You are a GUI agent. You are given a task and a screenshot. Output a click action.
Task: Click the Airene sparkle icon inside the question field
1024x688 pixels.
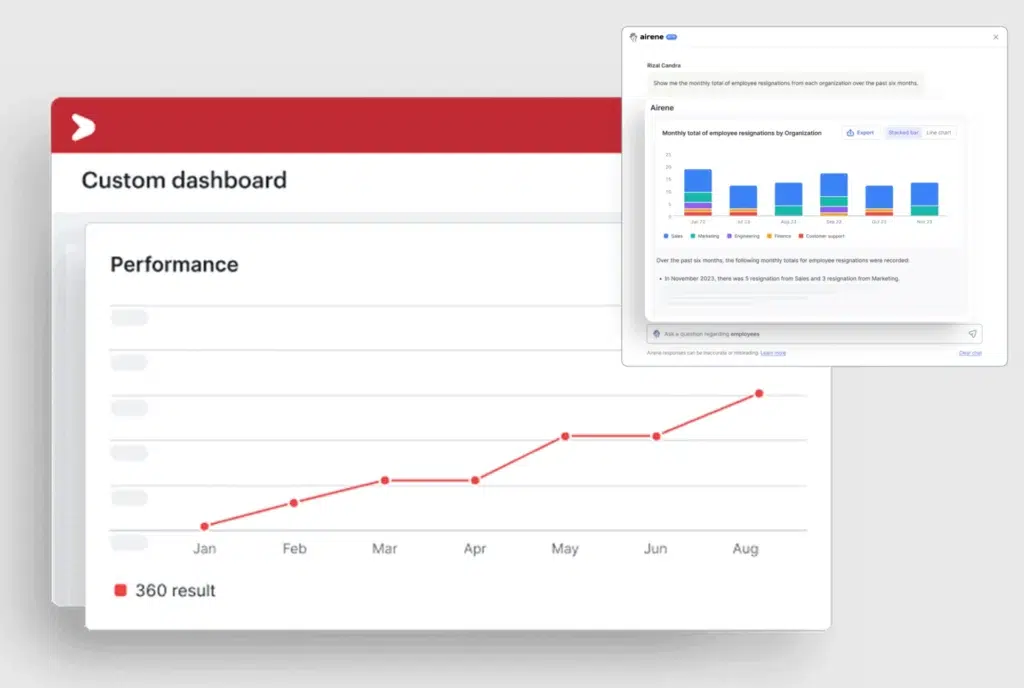pyautogui.click(x=657, y=334)
